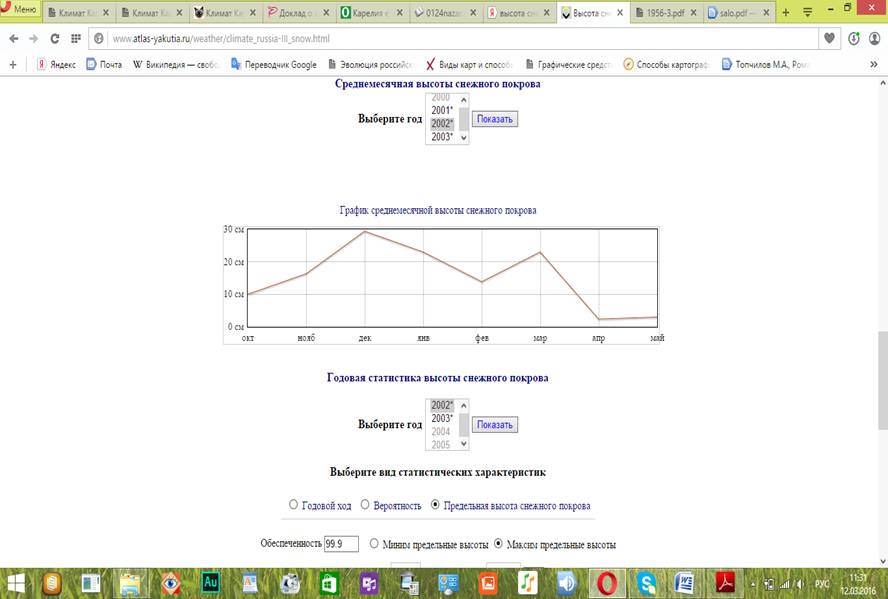Open the Способы картографии bookmark
The height and width of the screenshot is (599, 888).
pos(666,65)
